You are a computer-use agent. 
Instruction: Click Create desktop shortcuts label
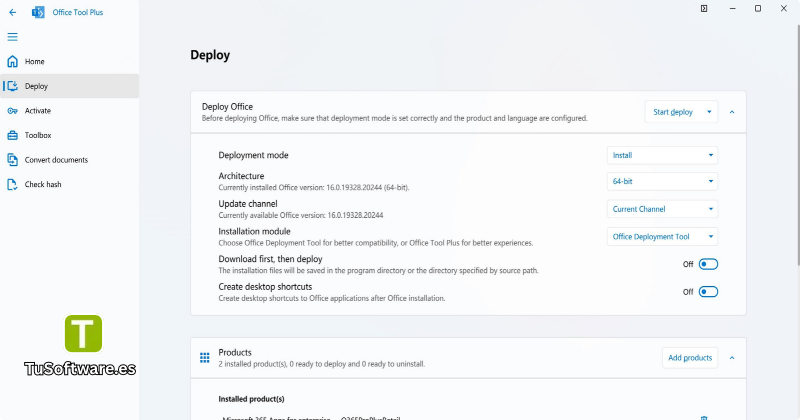click(x=265, y=287)
